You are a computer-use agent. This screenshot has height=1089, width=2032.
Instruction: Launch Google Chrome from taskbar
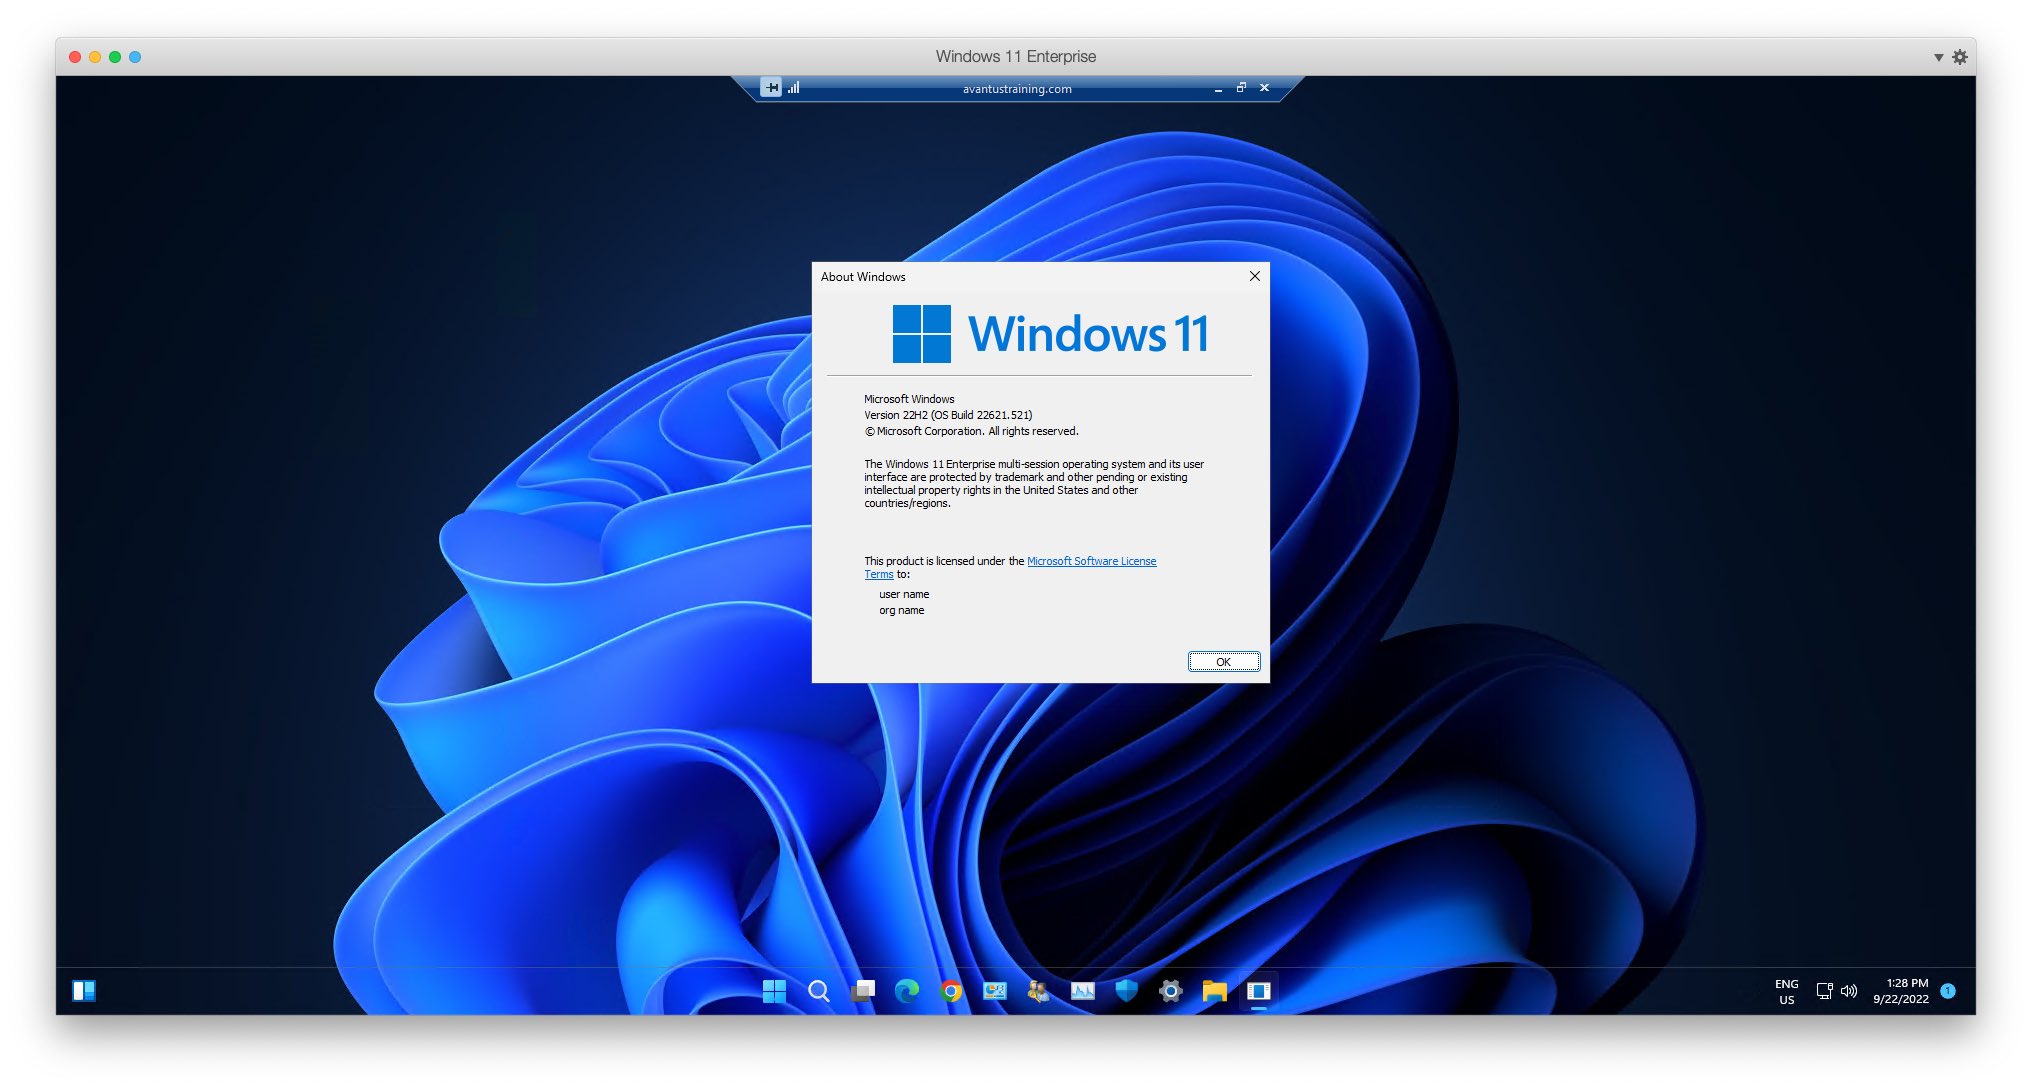click(951, 991)
